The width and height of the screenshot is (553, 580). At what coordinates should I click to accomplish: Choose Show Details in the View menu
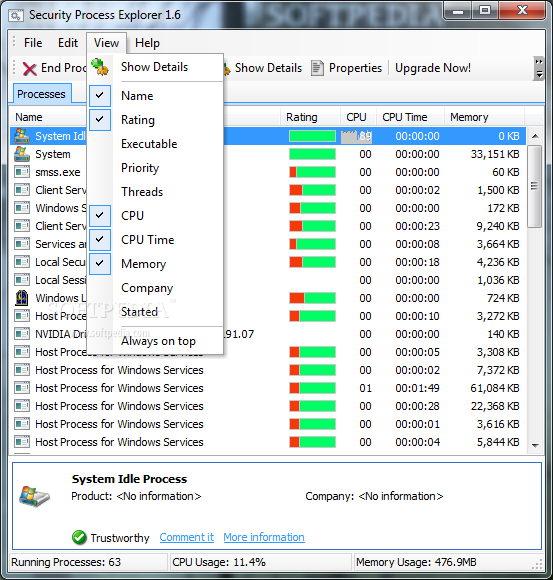pyautogui.click(x=155, y=67)
